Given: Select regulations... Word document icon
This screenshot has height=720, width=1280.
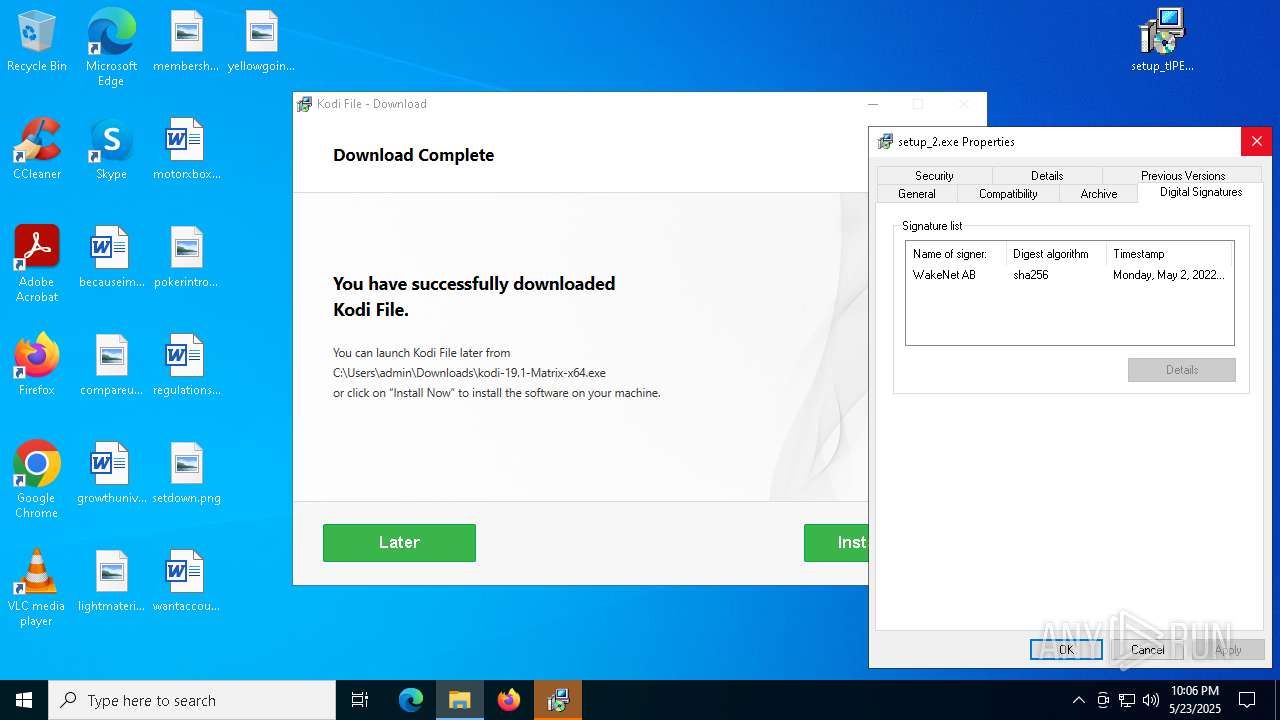Looking at the screenshot, I should pyautogui.click(x=186, y=366).
